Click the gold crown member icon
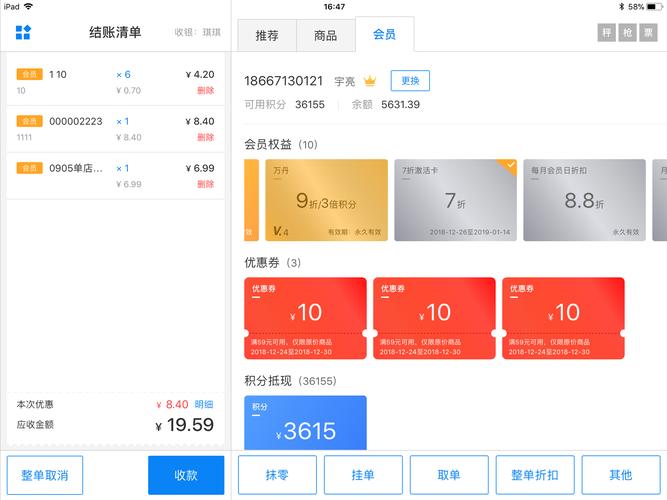The height and width of the screenshot is (500, 667). point(369,81)
